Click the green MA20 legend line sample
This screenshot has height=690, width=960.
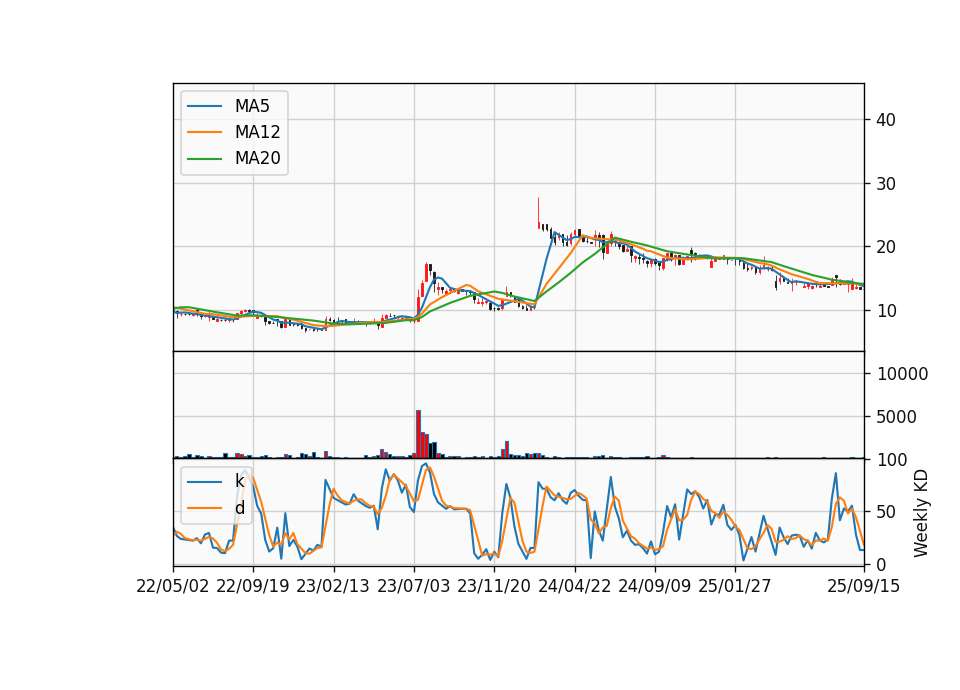[x=204, y=158]
